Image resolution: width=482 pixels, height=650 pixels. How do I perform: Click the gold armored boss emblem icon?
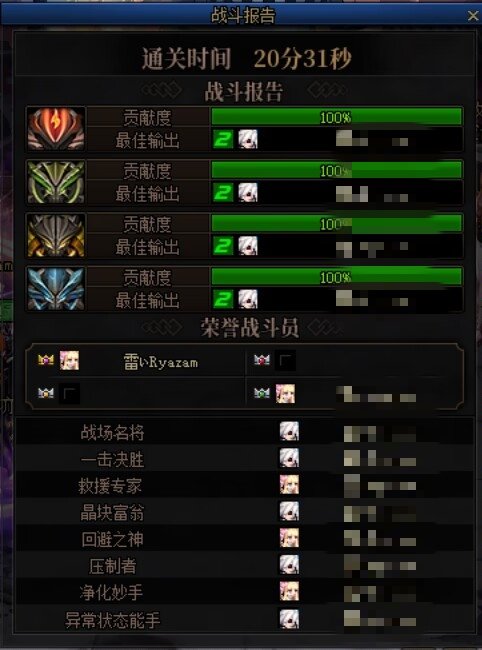(56, 235)
